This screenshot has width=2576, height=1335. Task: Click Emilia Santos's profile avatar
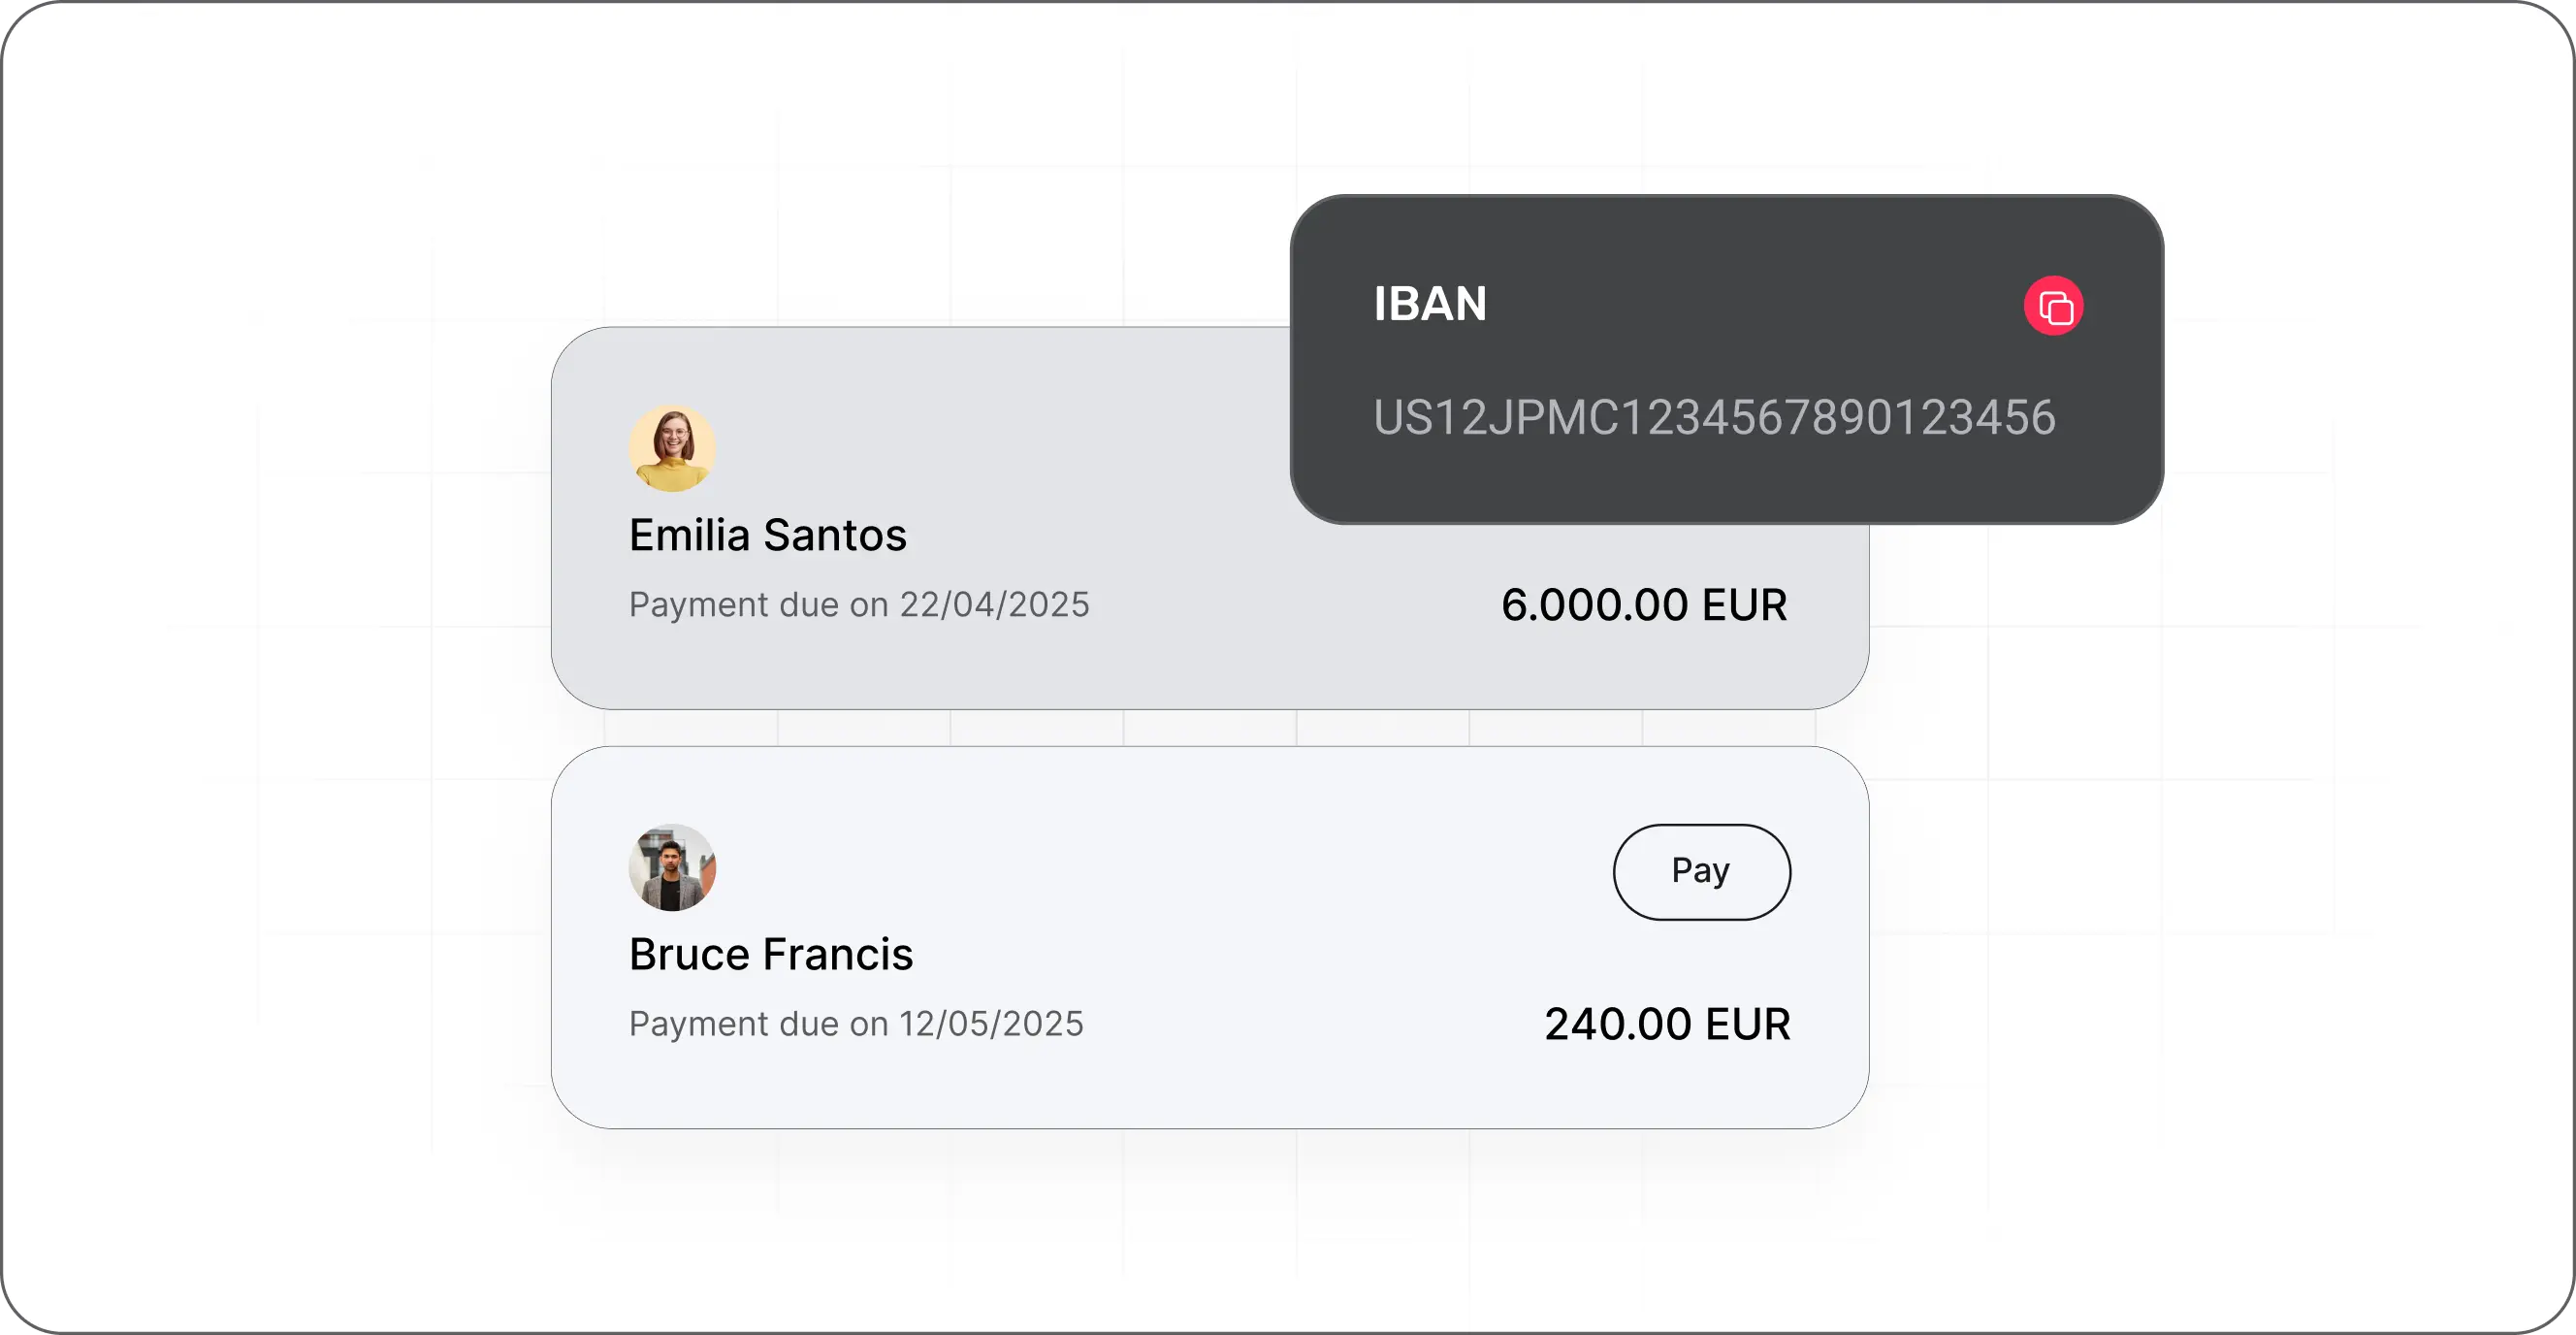pos(672,448)
